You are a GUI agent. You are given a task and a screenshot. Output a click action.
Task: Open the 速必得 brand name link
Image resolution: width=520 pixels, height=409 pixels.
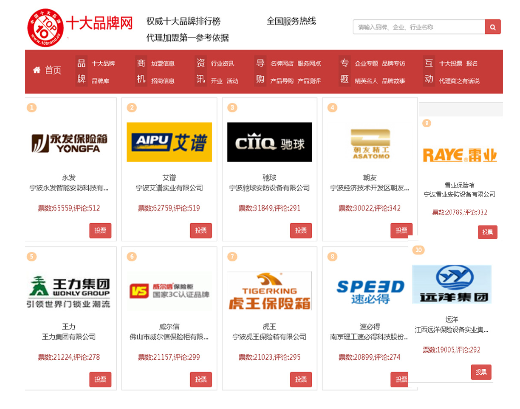point(370,327)
